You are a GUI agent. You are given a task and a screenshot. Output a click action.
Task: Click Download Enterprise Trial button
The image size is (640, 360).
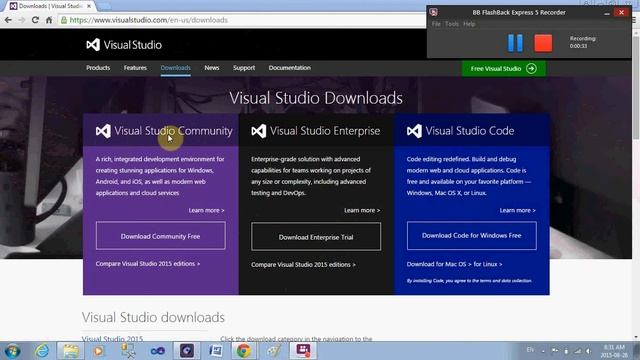tap(316, 237)
